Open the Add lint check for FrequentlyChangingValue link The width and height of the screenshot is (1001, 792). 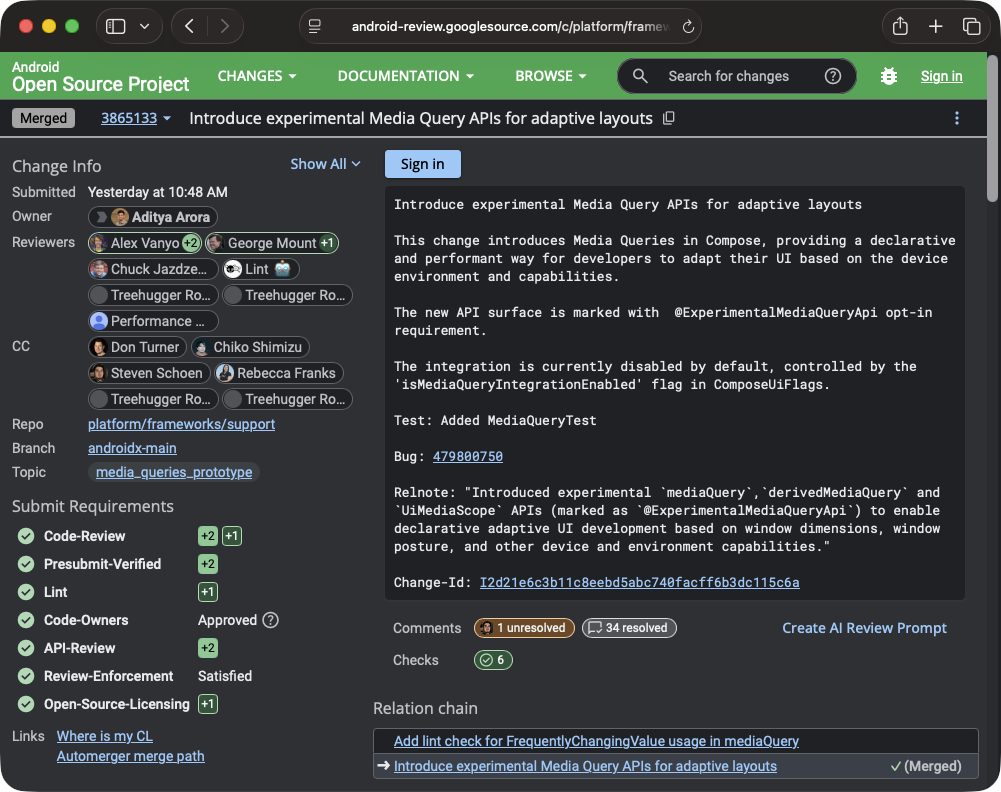pos(596,741)
